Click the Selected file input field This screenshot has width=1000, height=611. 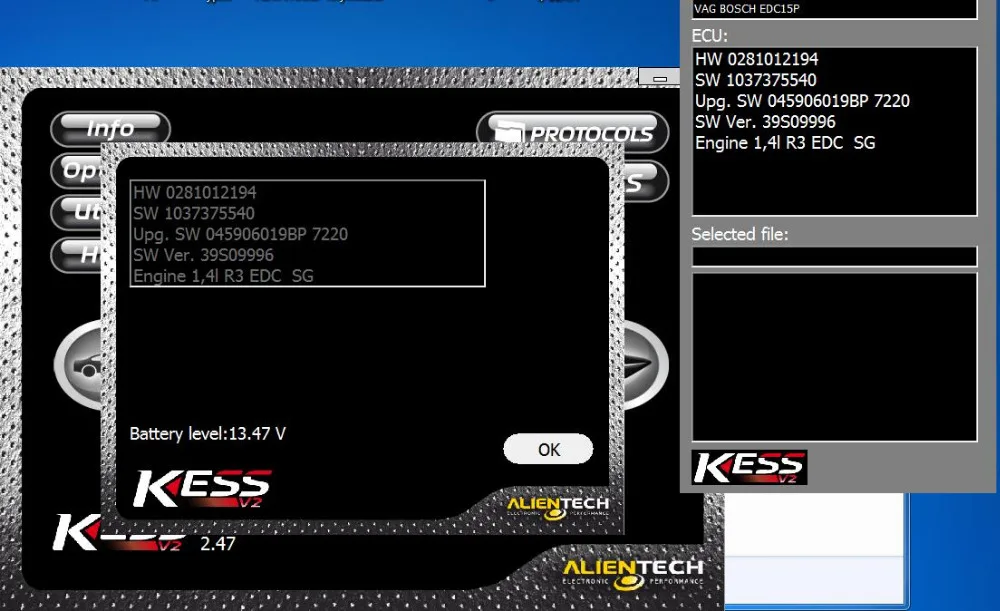click(x=834, y=256)
